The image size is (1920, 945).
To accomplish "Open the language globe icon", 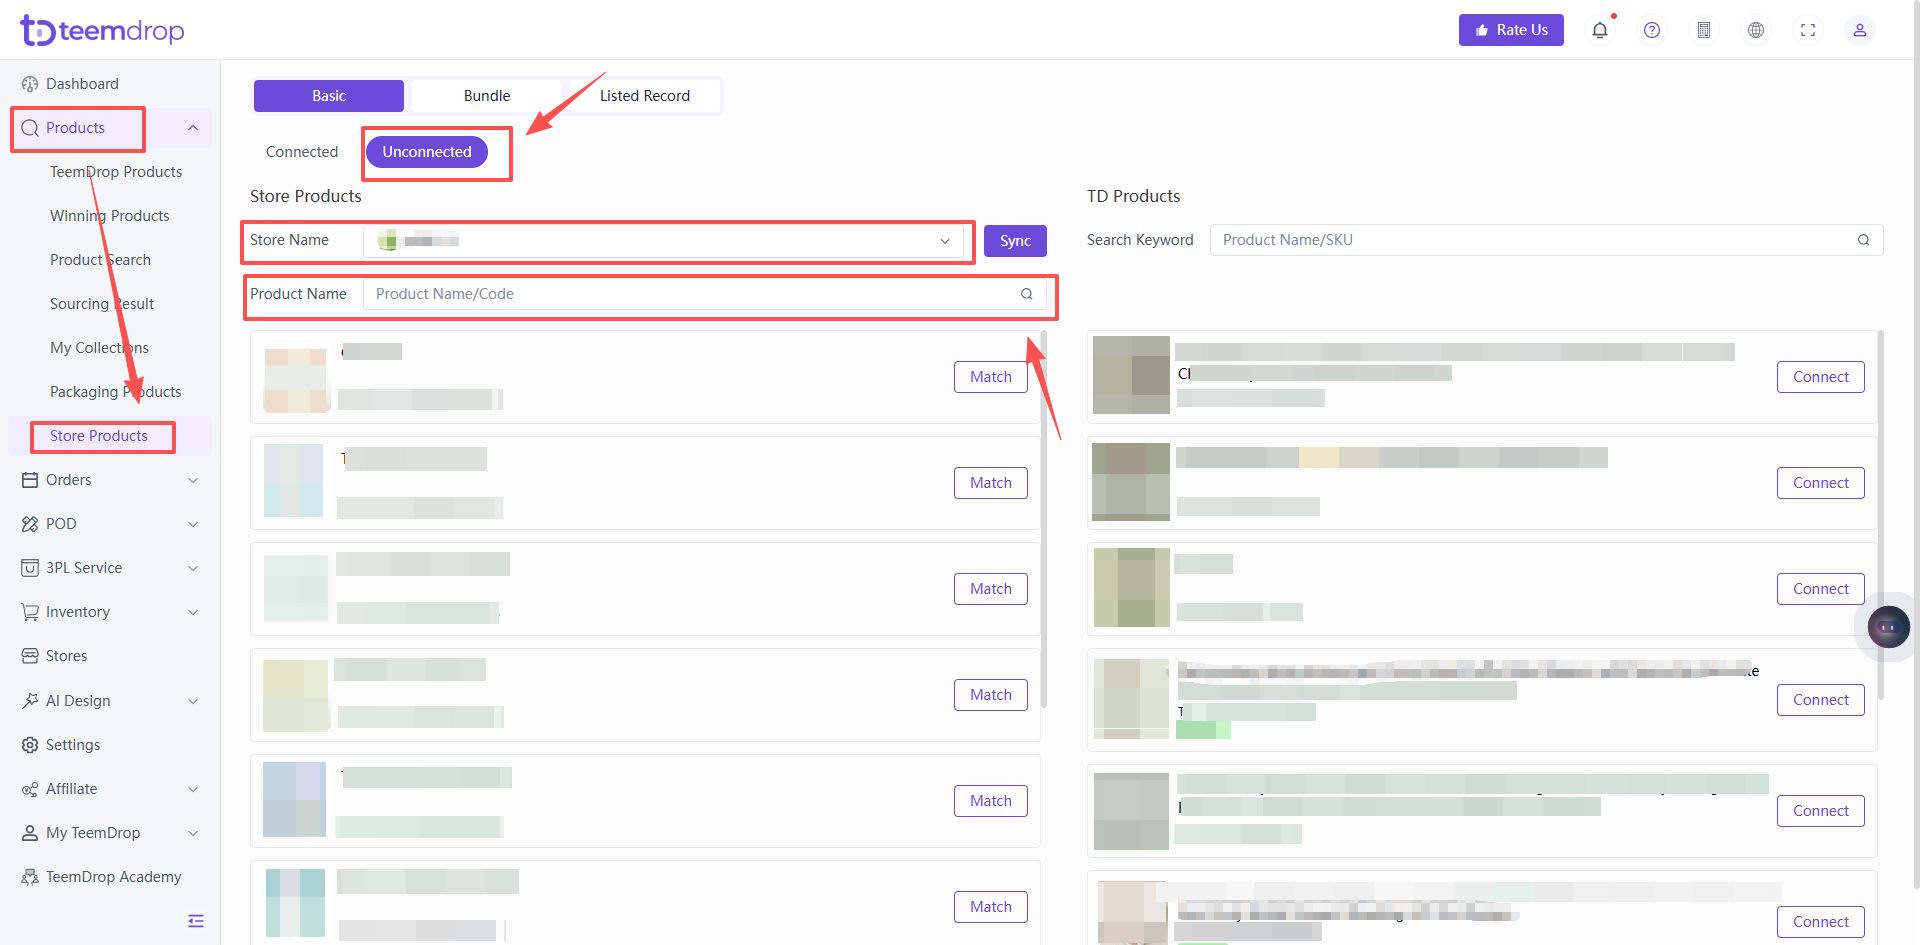I will pos(1756,30).
